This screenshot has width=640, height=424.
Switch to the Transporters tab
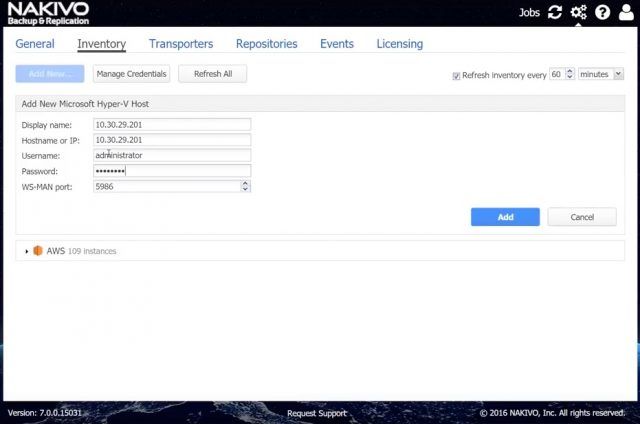pyautogui.click(x=181, y=44)
